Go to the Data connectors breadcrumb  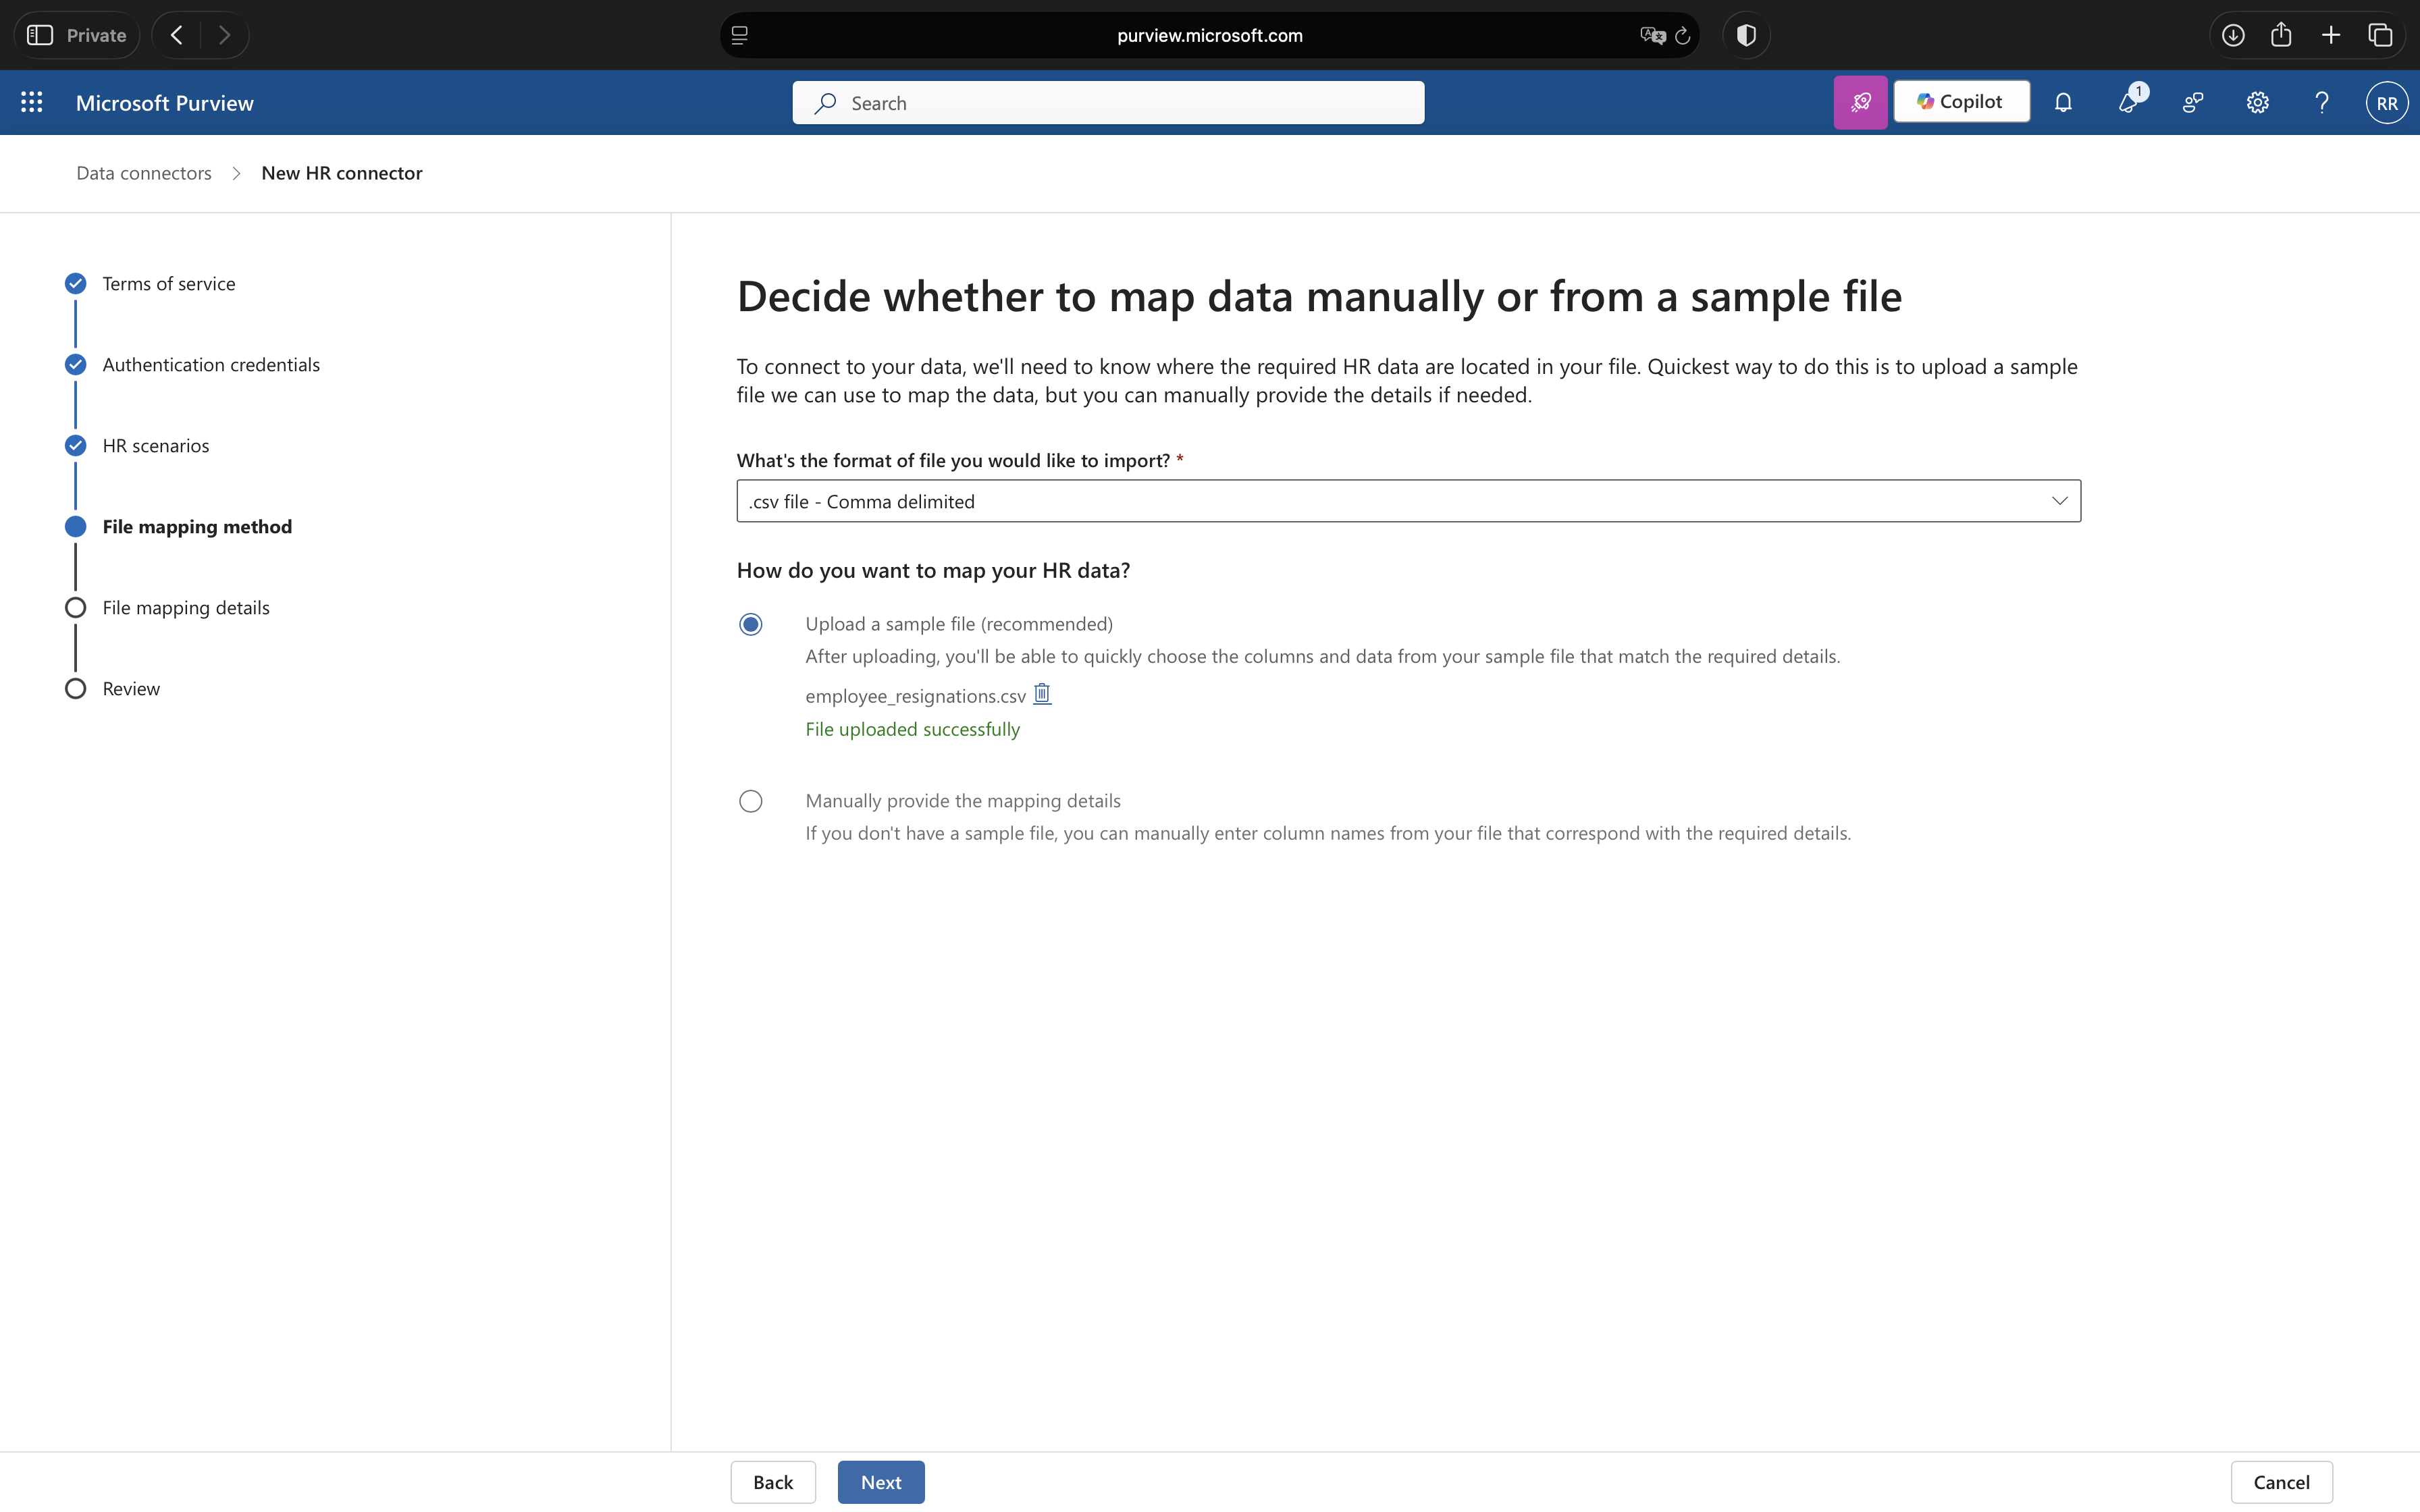[144, 173]
